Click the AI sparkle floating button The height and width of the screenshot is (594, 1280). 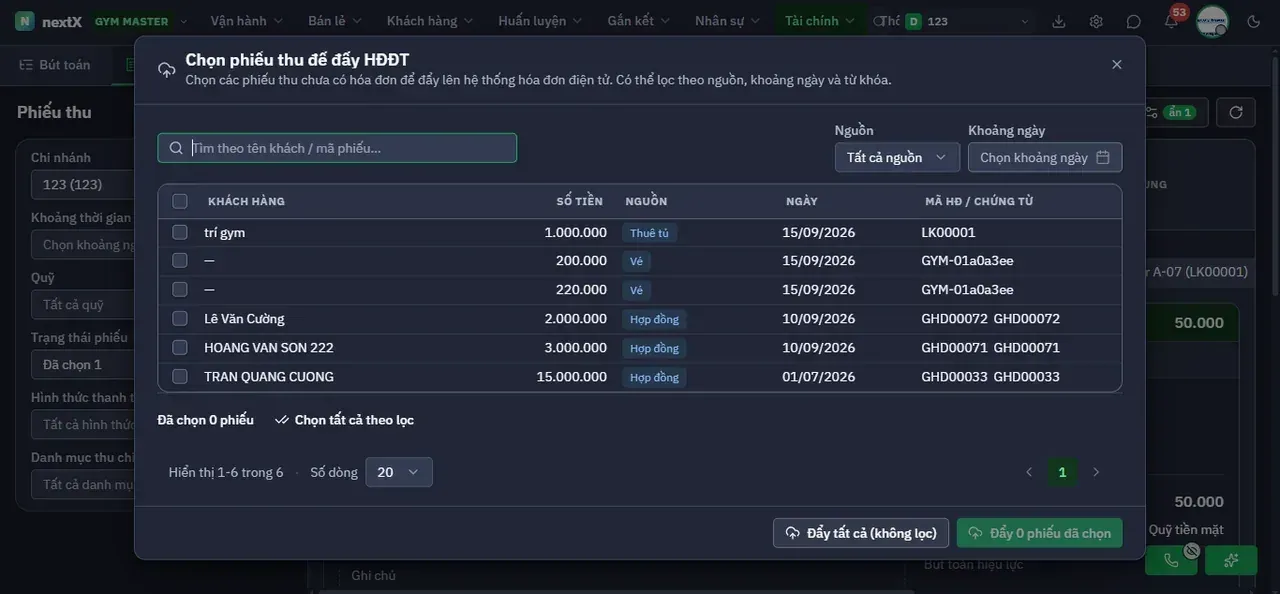click(x=1231, y=560)
